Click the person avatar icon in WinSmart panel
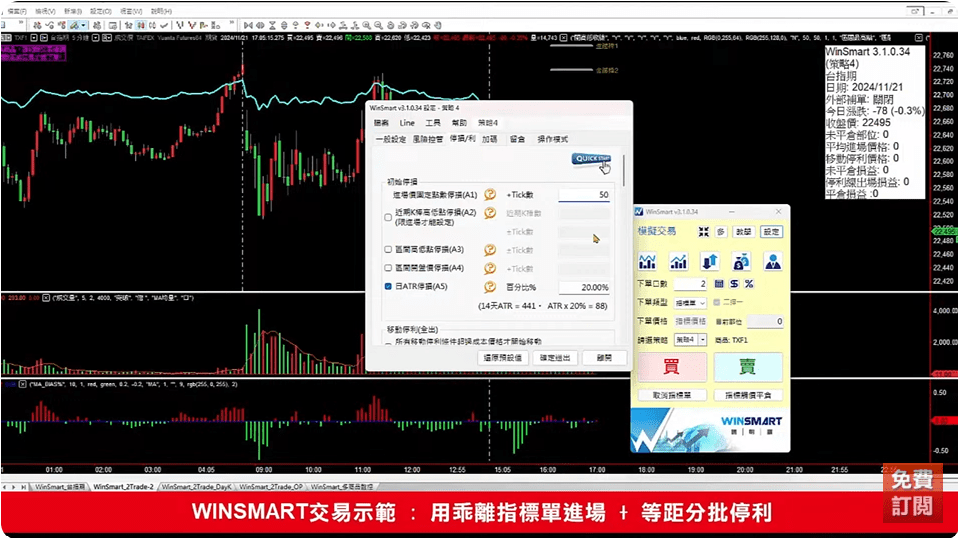Viewport: 958px width, 538px height. [773, 262]
